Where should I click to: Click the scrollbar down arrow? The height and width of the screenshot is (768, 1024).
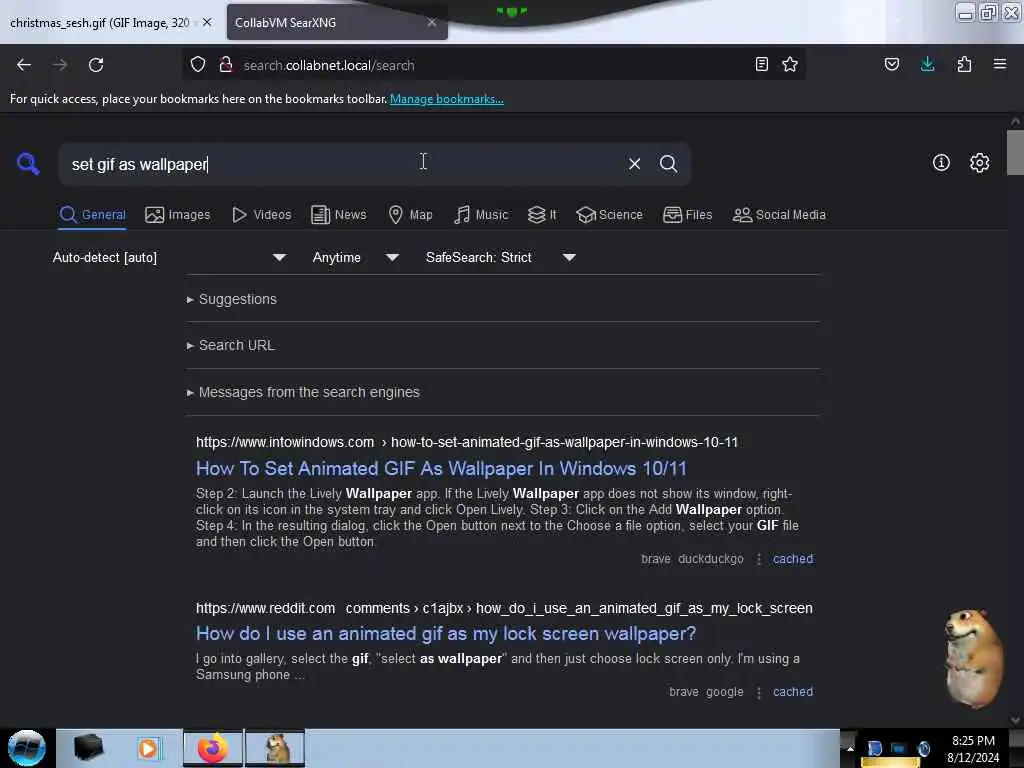point(1015,720)
